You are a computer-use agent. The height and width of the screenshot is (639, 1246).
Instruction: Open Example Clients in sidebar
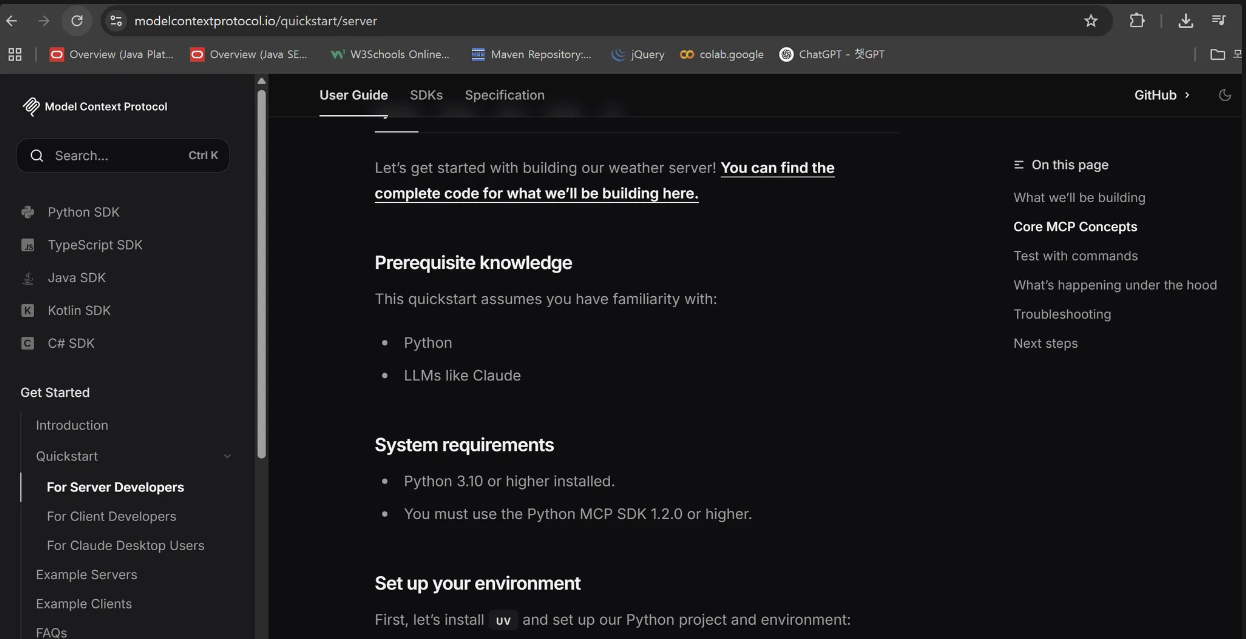tap(84, 603)
